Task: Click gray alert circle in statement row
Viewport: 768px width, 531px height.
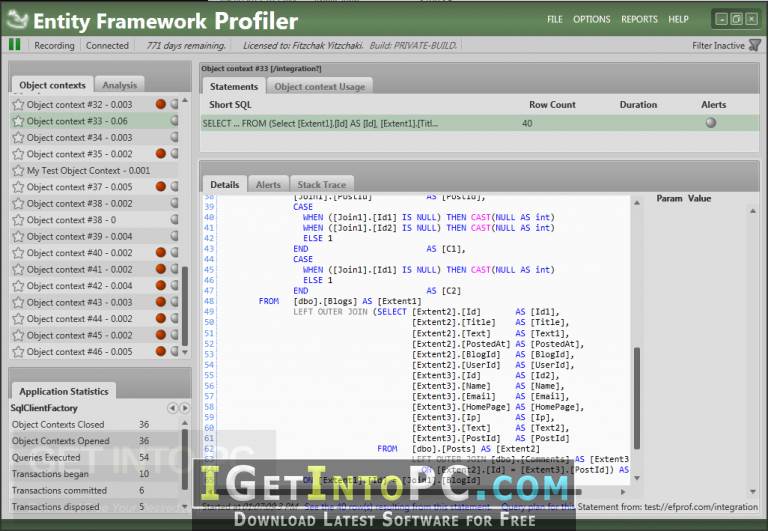Action: tap(711, 123)
